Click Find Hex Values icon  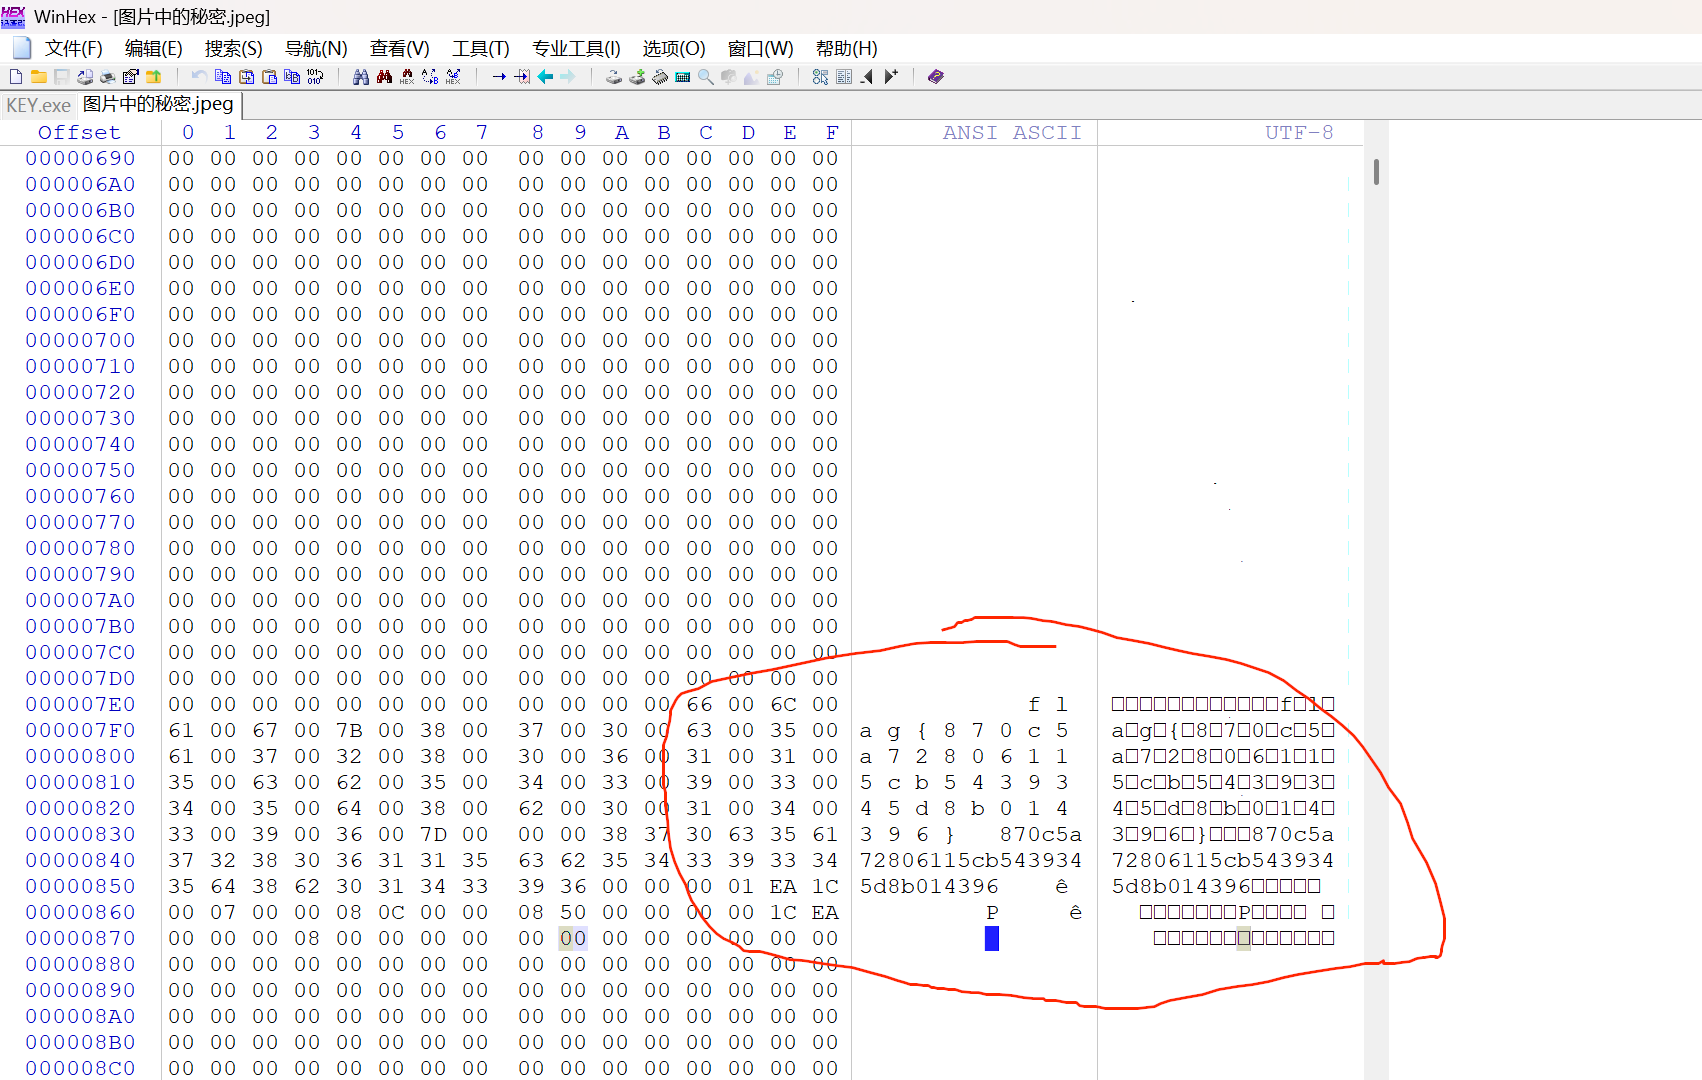coord(407,77)
